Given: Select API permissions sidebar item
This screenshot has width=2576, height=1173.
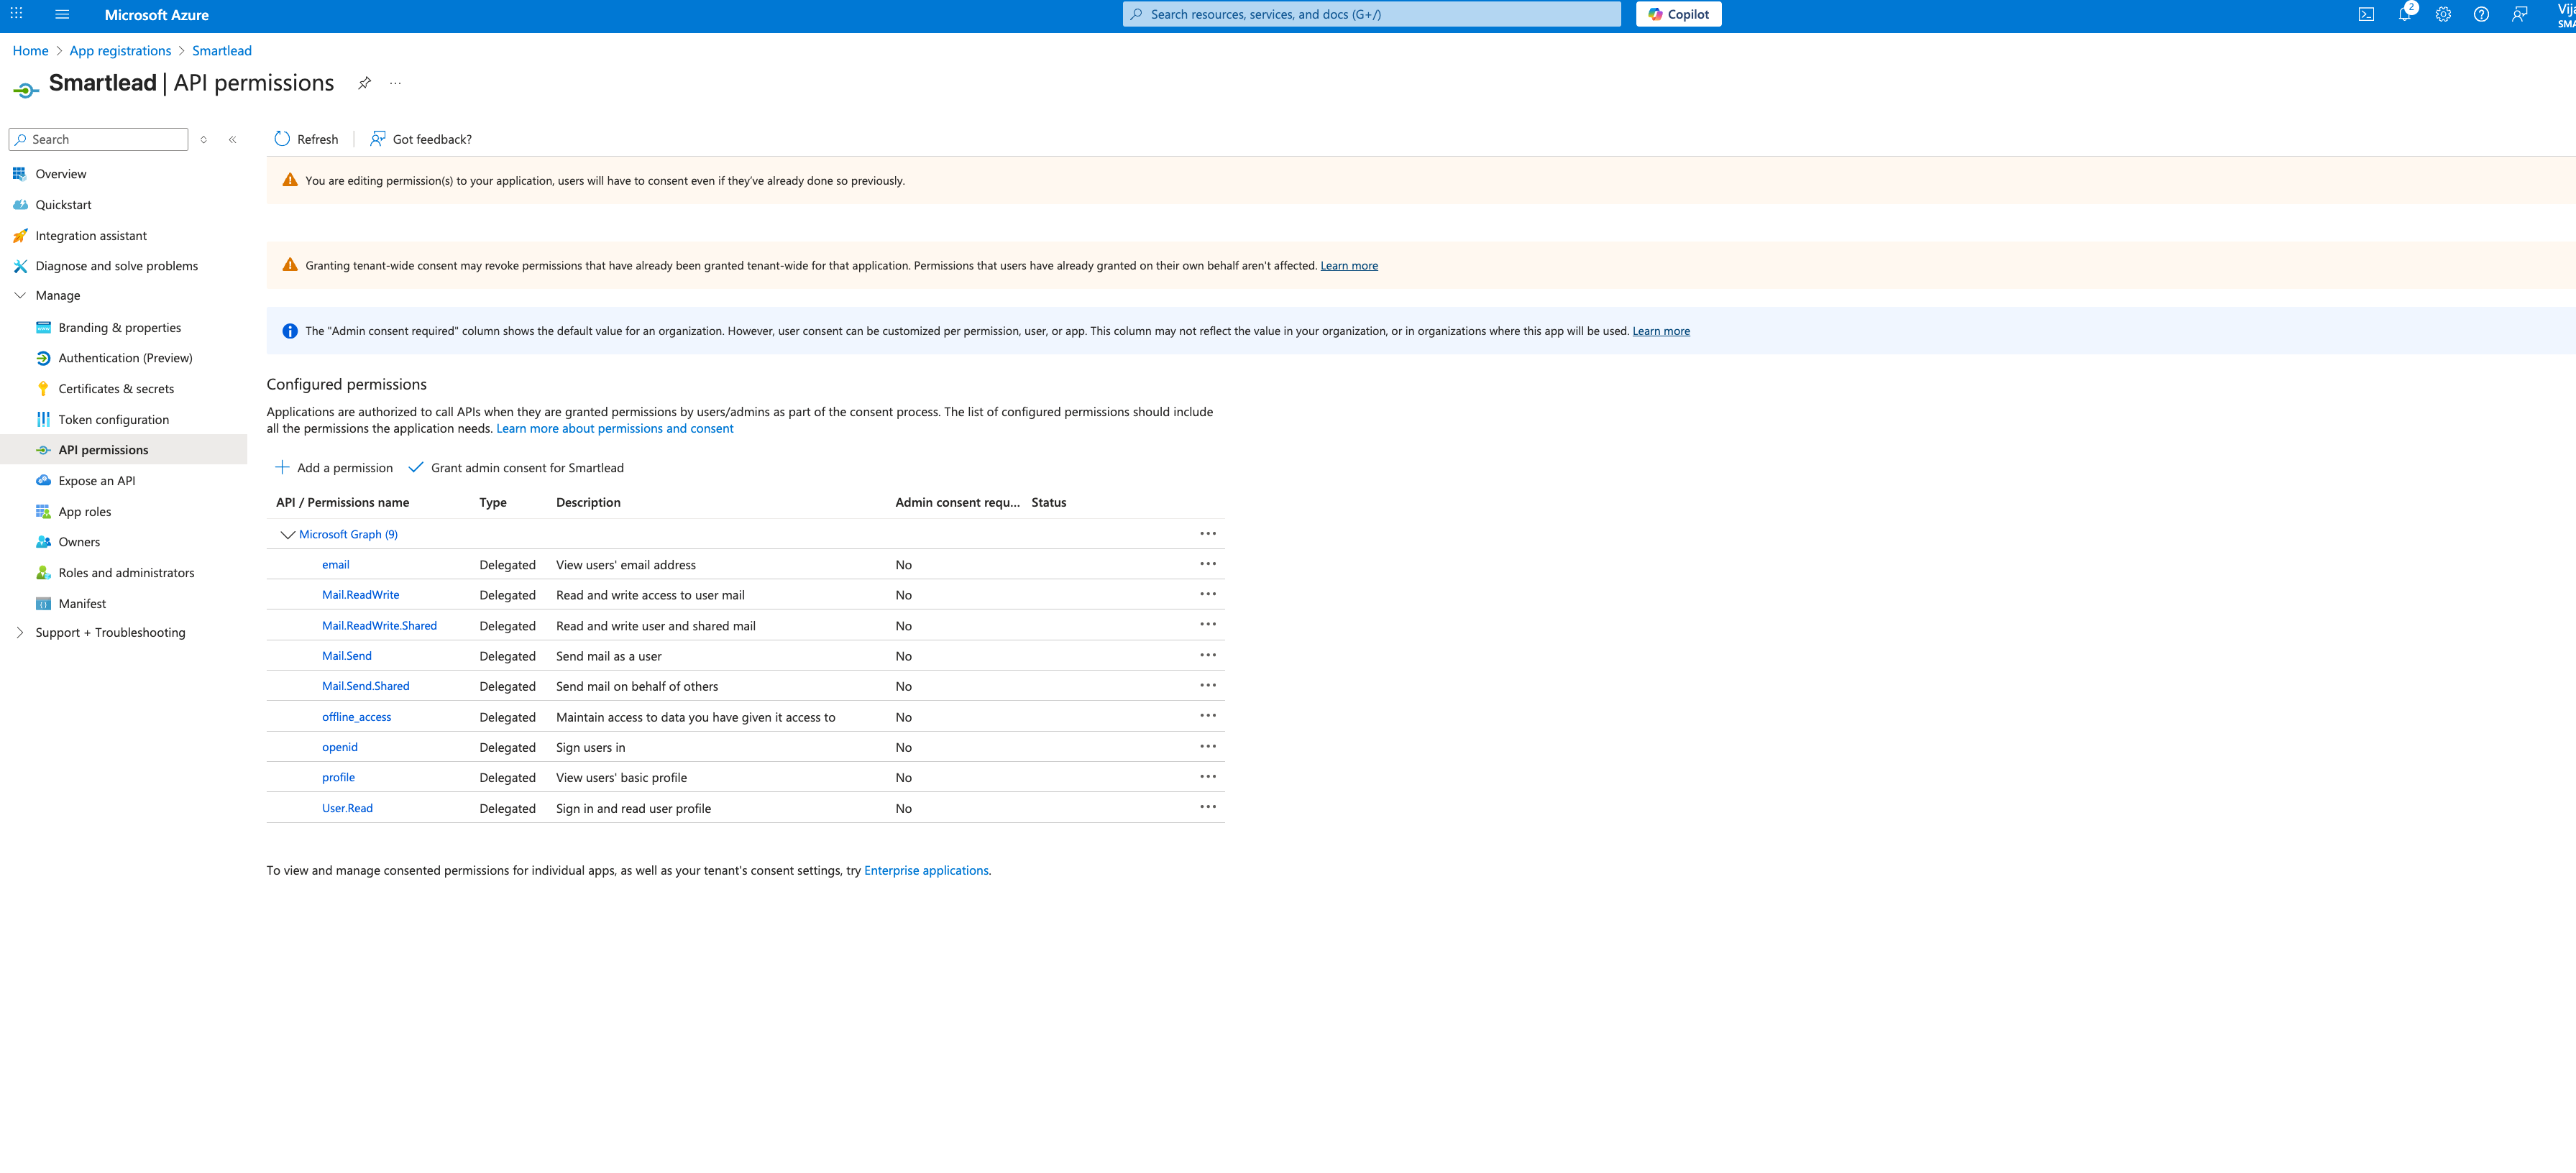Looking at the screenshot, I should [123, 450].
